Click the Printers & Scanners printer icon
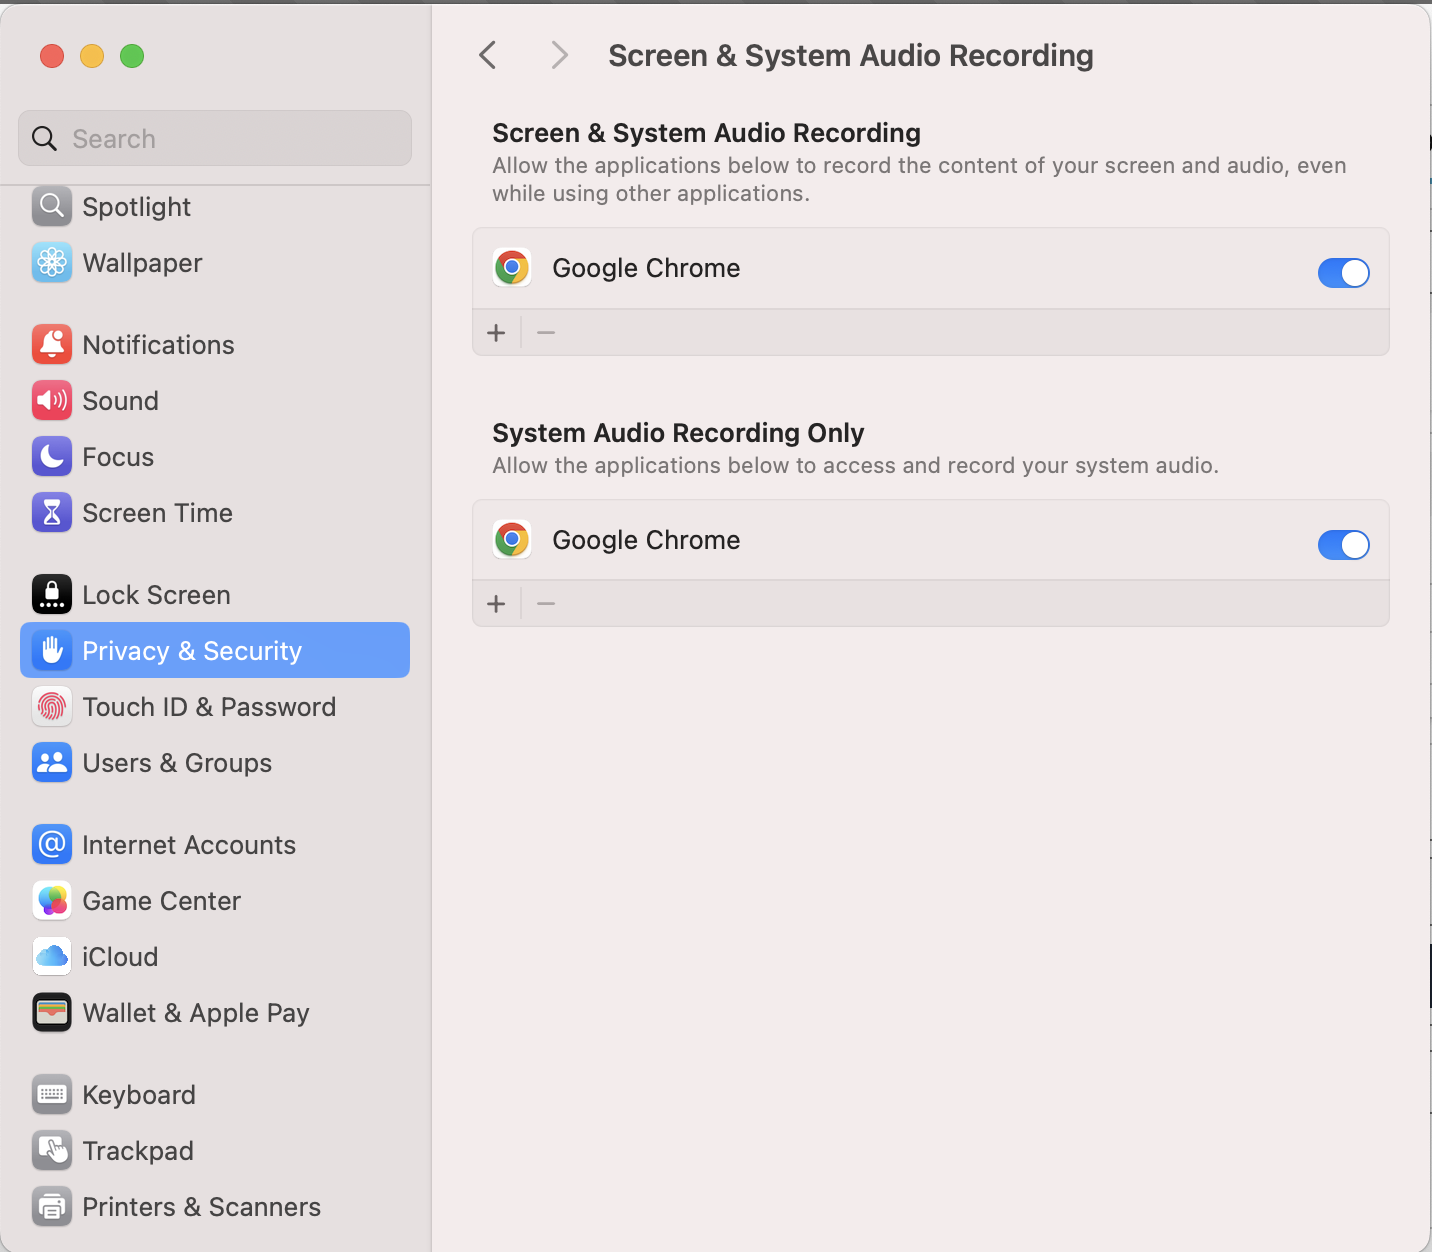1432x1252 pixels. [x=52, y=1207]
